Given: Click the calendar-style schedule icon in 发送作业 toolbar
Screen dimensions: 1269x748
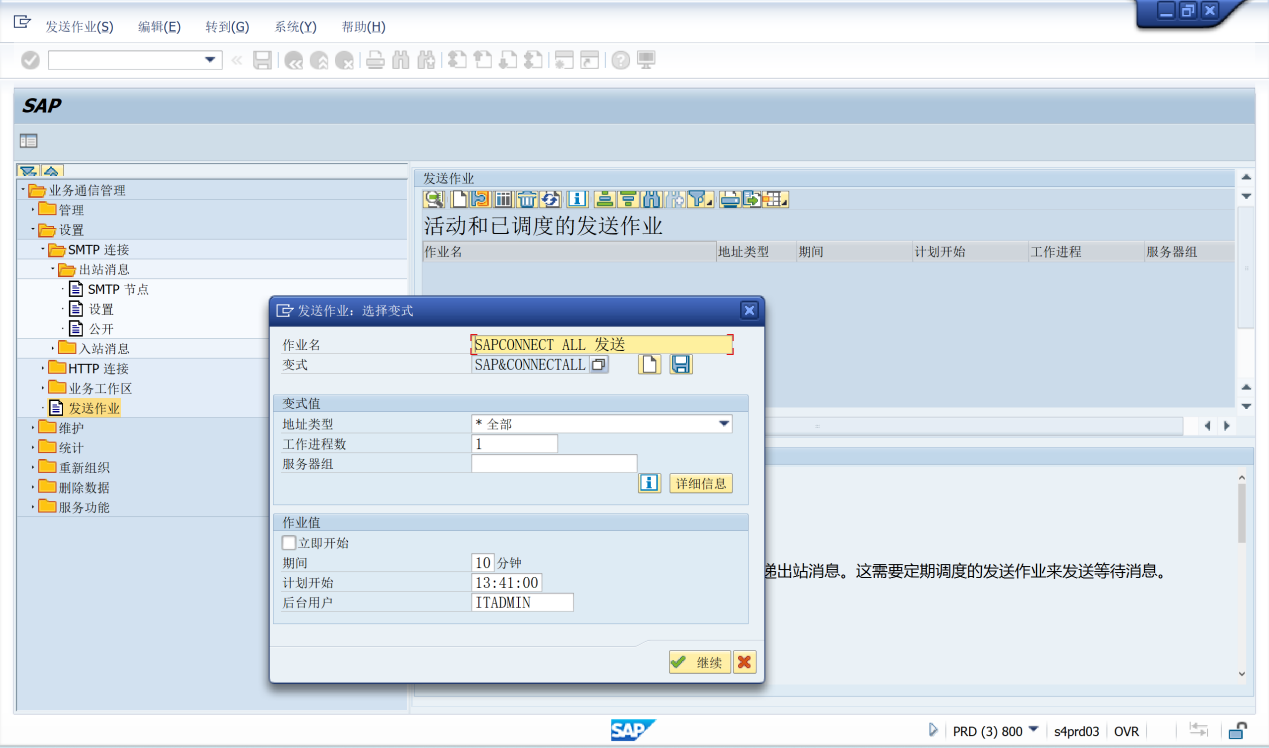Looking at the screenshot, I should click(504, 199).
